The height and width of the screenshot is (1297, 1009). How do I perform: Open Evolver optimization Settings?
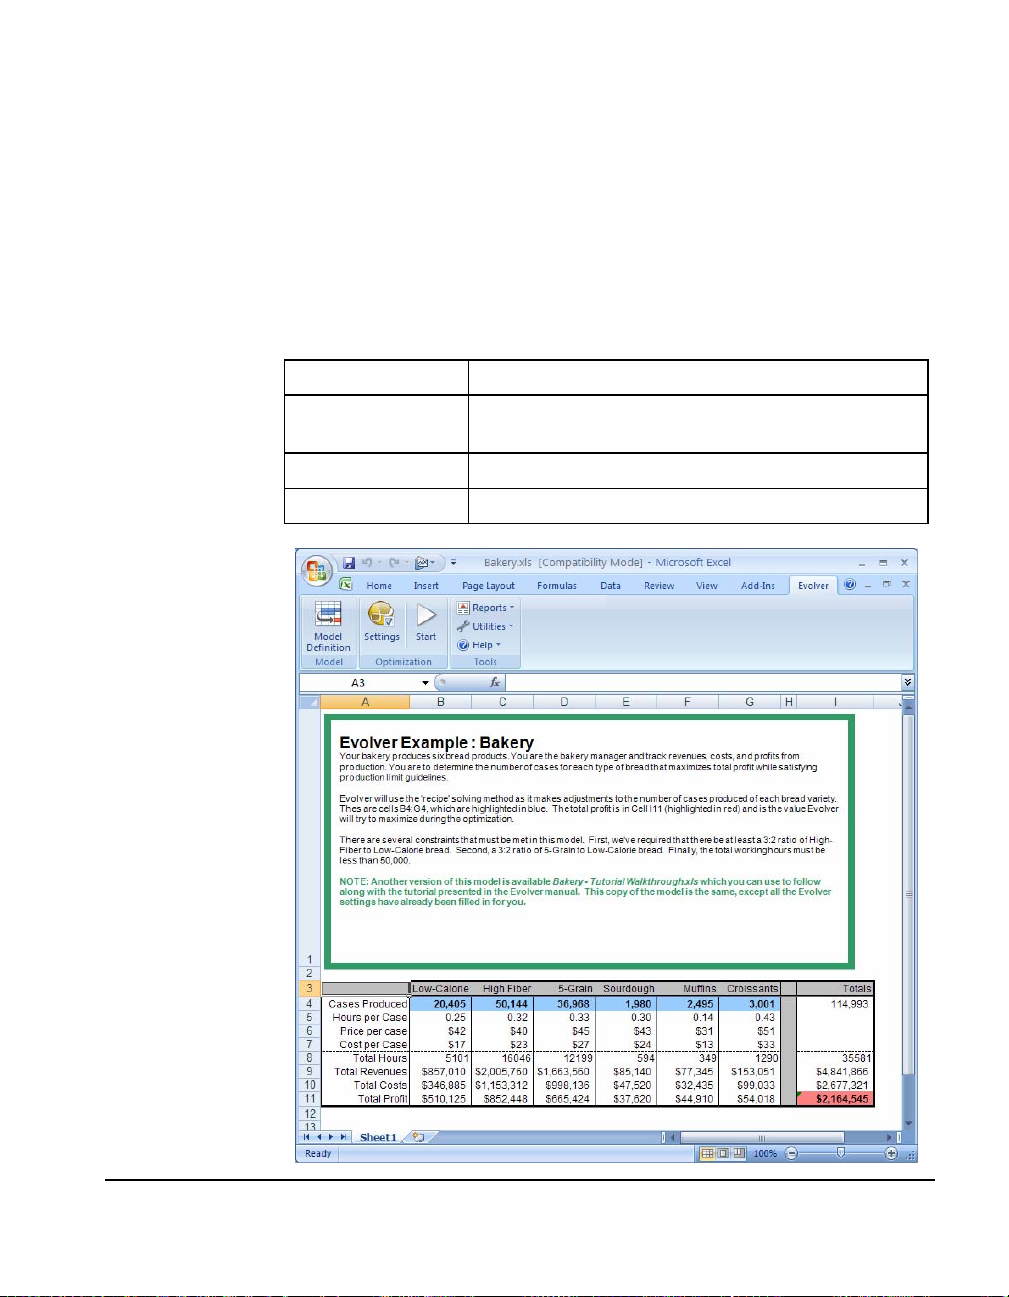[x=381, y=622]
